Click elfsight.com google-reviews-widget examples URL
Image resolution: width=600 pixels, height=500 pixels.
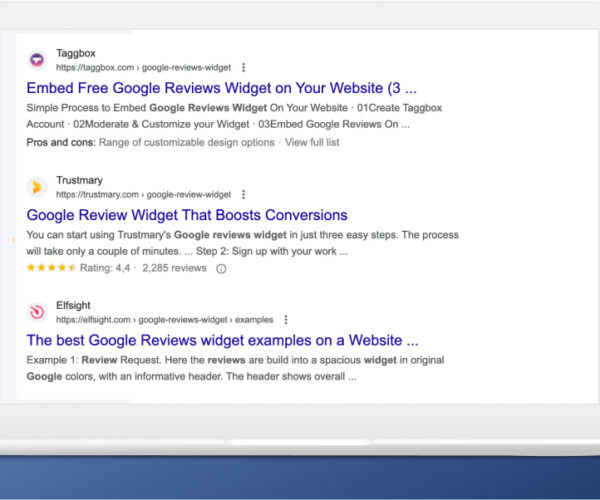[x=165, y=320]
